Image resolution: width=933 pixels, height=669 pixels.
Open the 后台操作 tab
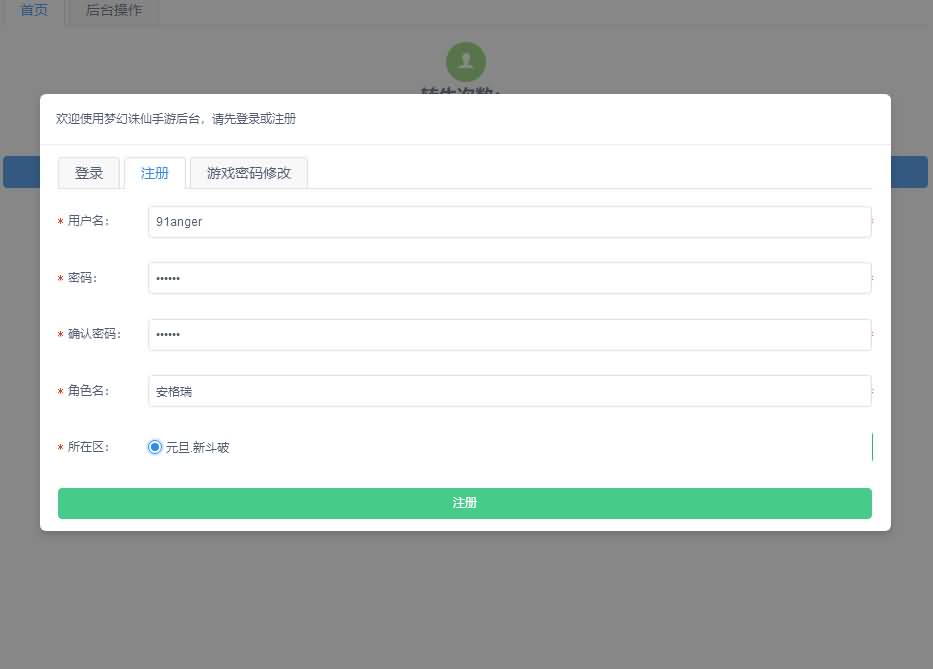[114, 11]
